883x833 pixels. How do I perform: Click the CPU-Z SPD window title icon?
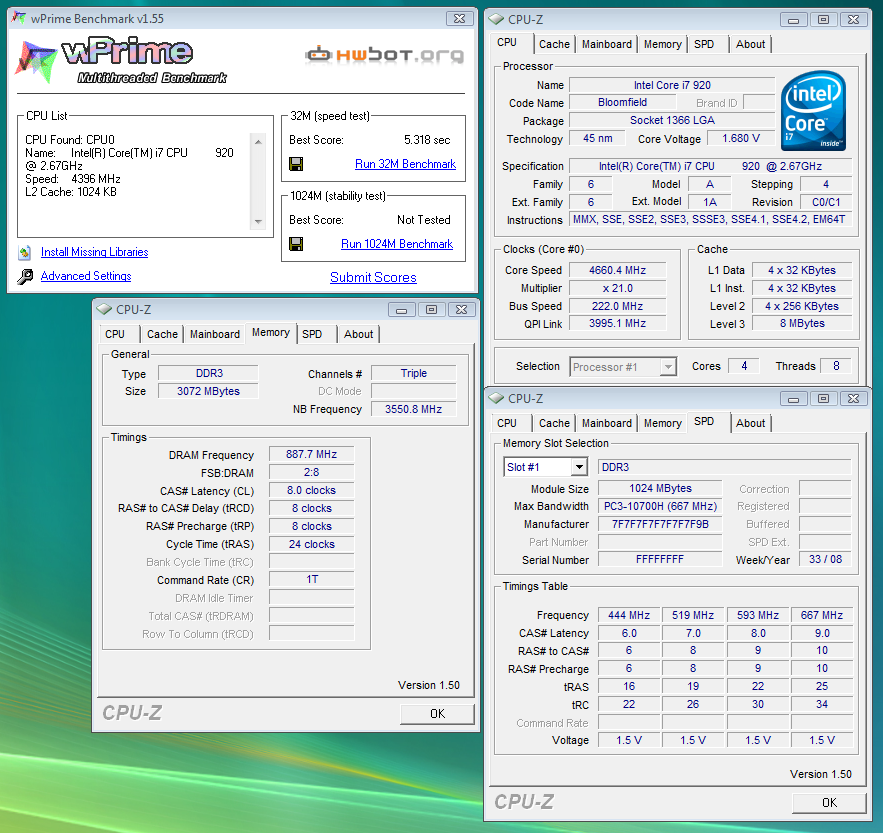click(x=496, y=398)
